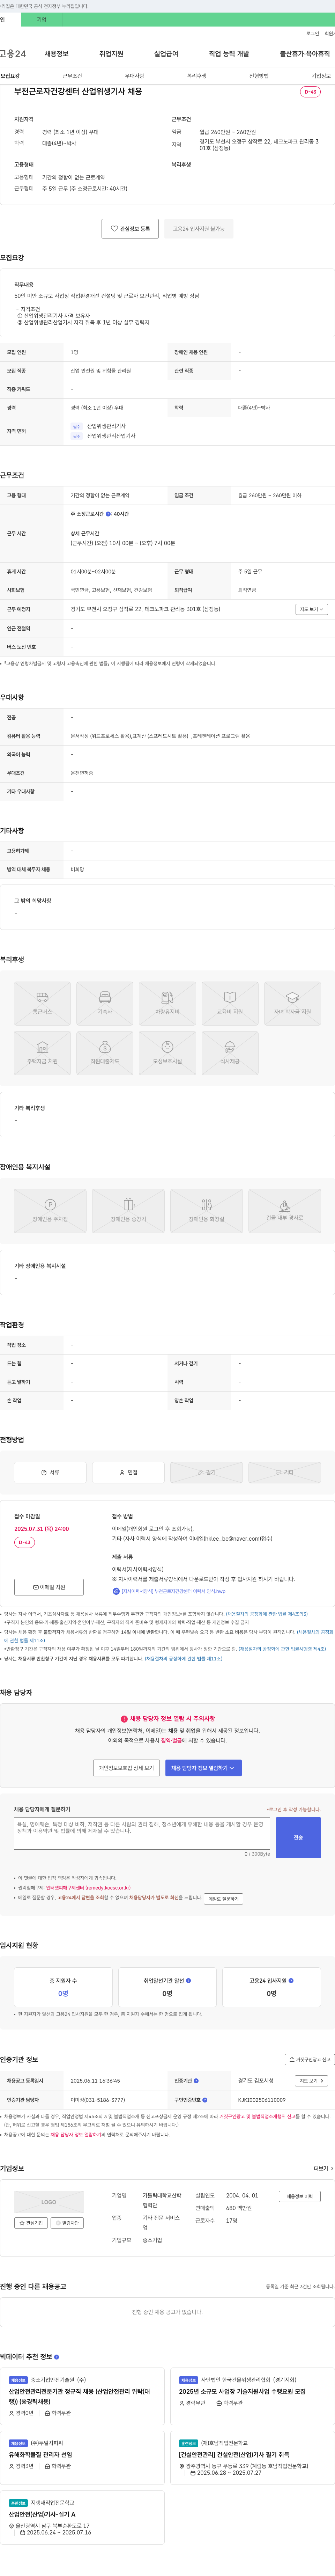
Task: Click the 직원대출제도 welfare icon
Action: (105, 1053)
